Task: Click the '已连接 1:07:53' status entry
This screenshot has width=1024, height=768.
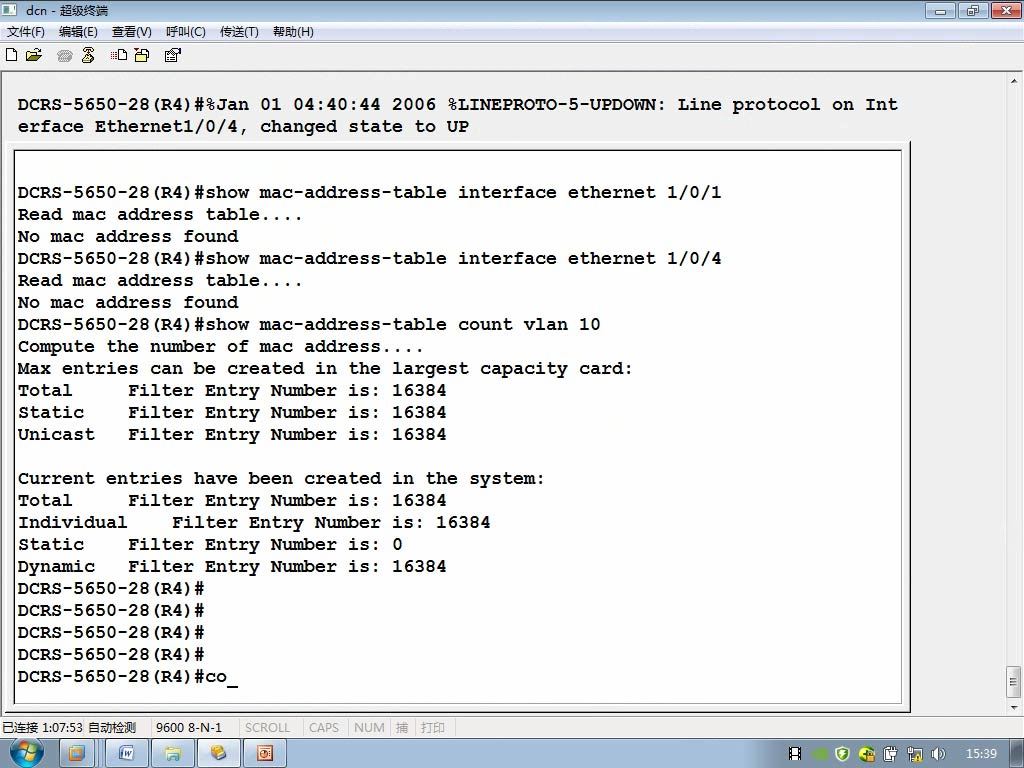Action: point(42,728)
